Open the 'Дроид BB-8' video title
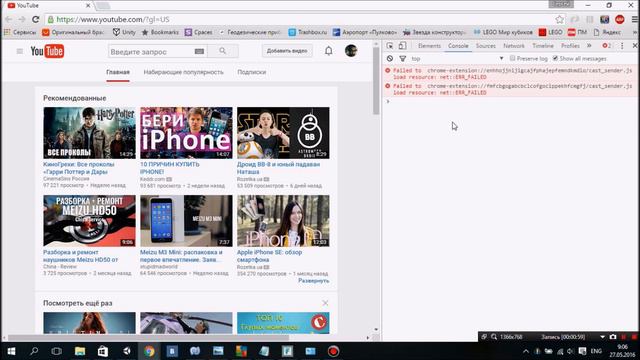This screenshot has height=360, width=640. tap(278, 168)
